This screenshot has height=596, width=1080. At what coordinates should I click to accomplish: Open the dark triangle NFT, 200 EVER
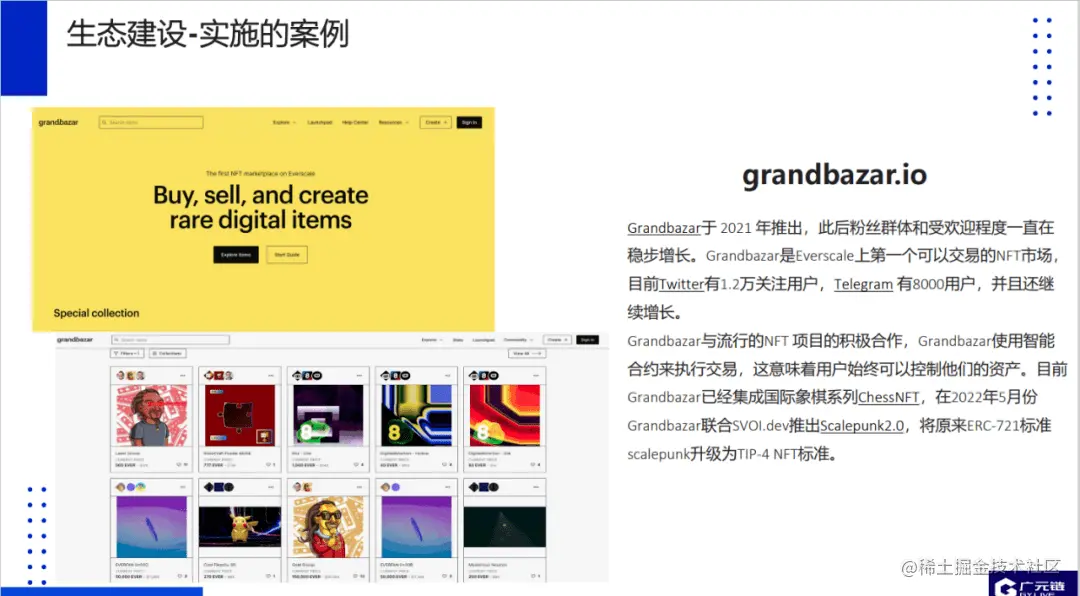click(x=504, y=527)
